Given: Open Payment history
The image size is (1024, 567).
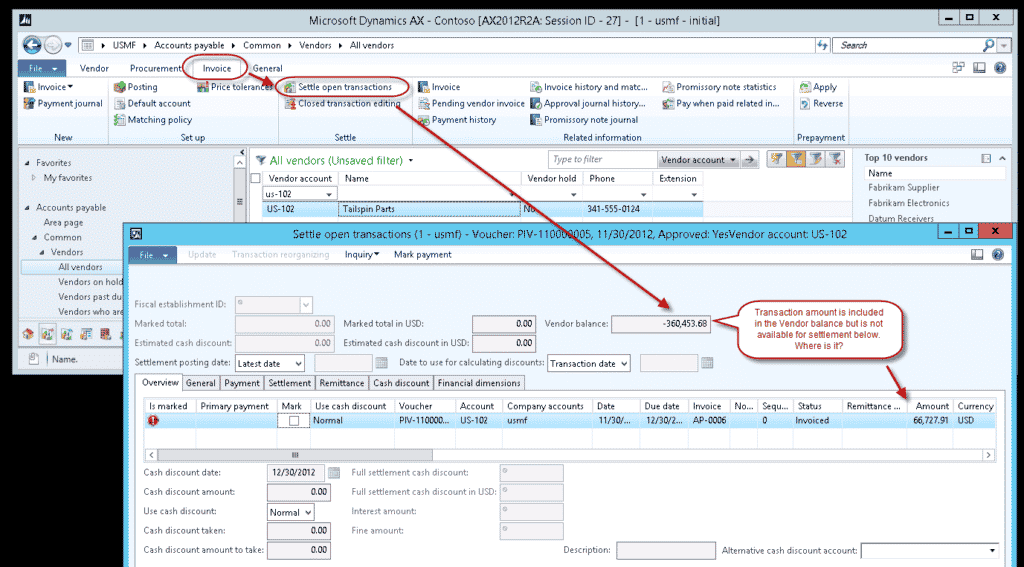Looking at the screenshot, I should pyautogui.click(x=456, y=120).
